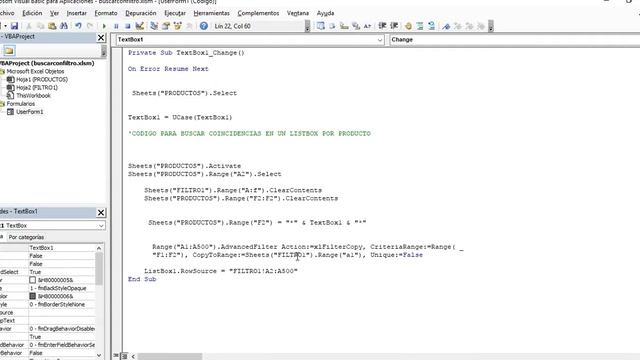
Task: Close the VBAProject explorer pane
Action: 101,38
